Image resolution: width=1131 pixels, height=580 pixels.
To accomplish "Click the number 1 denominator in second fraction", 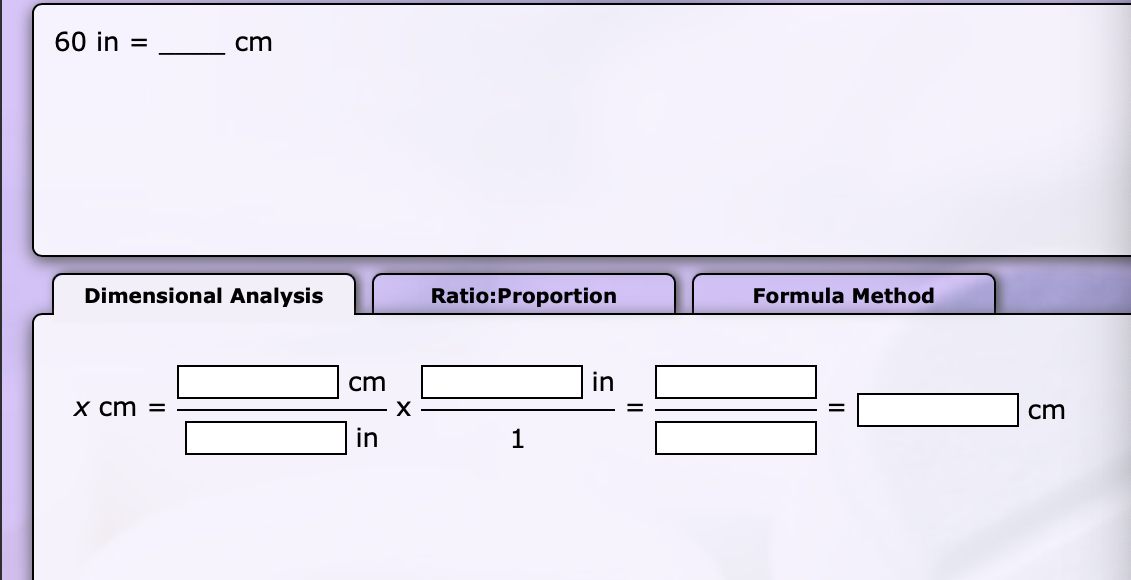I will coord(517,437).
